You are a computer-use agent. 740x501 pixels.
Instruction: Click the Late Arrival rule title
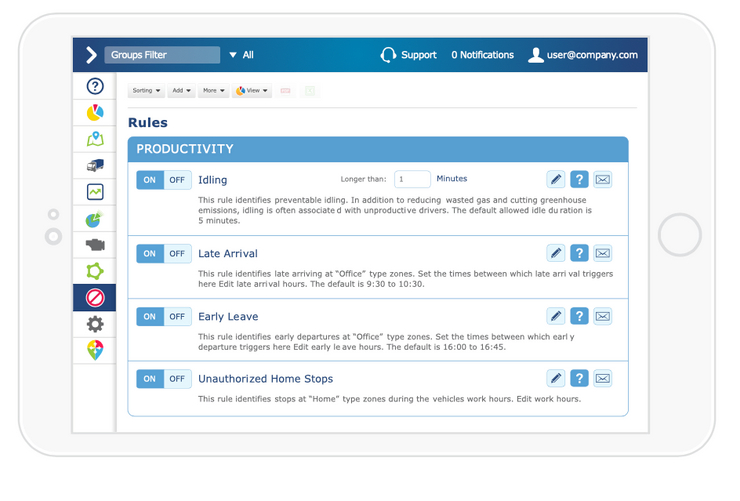coord(228,253)
